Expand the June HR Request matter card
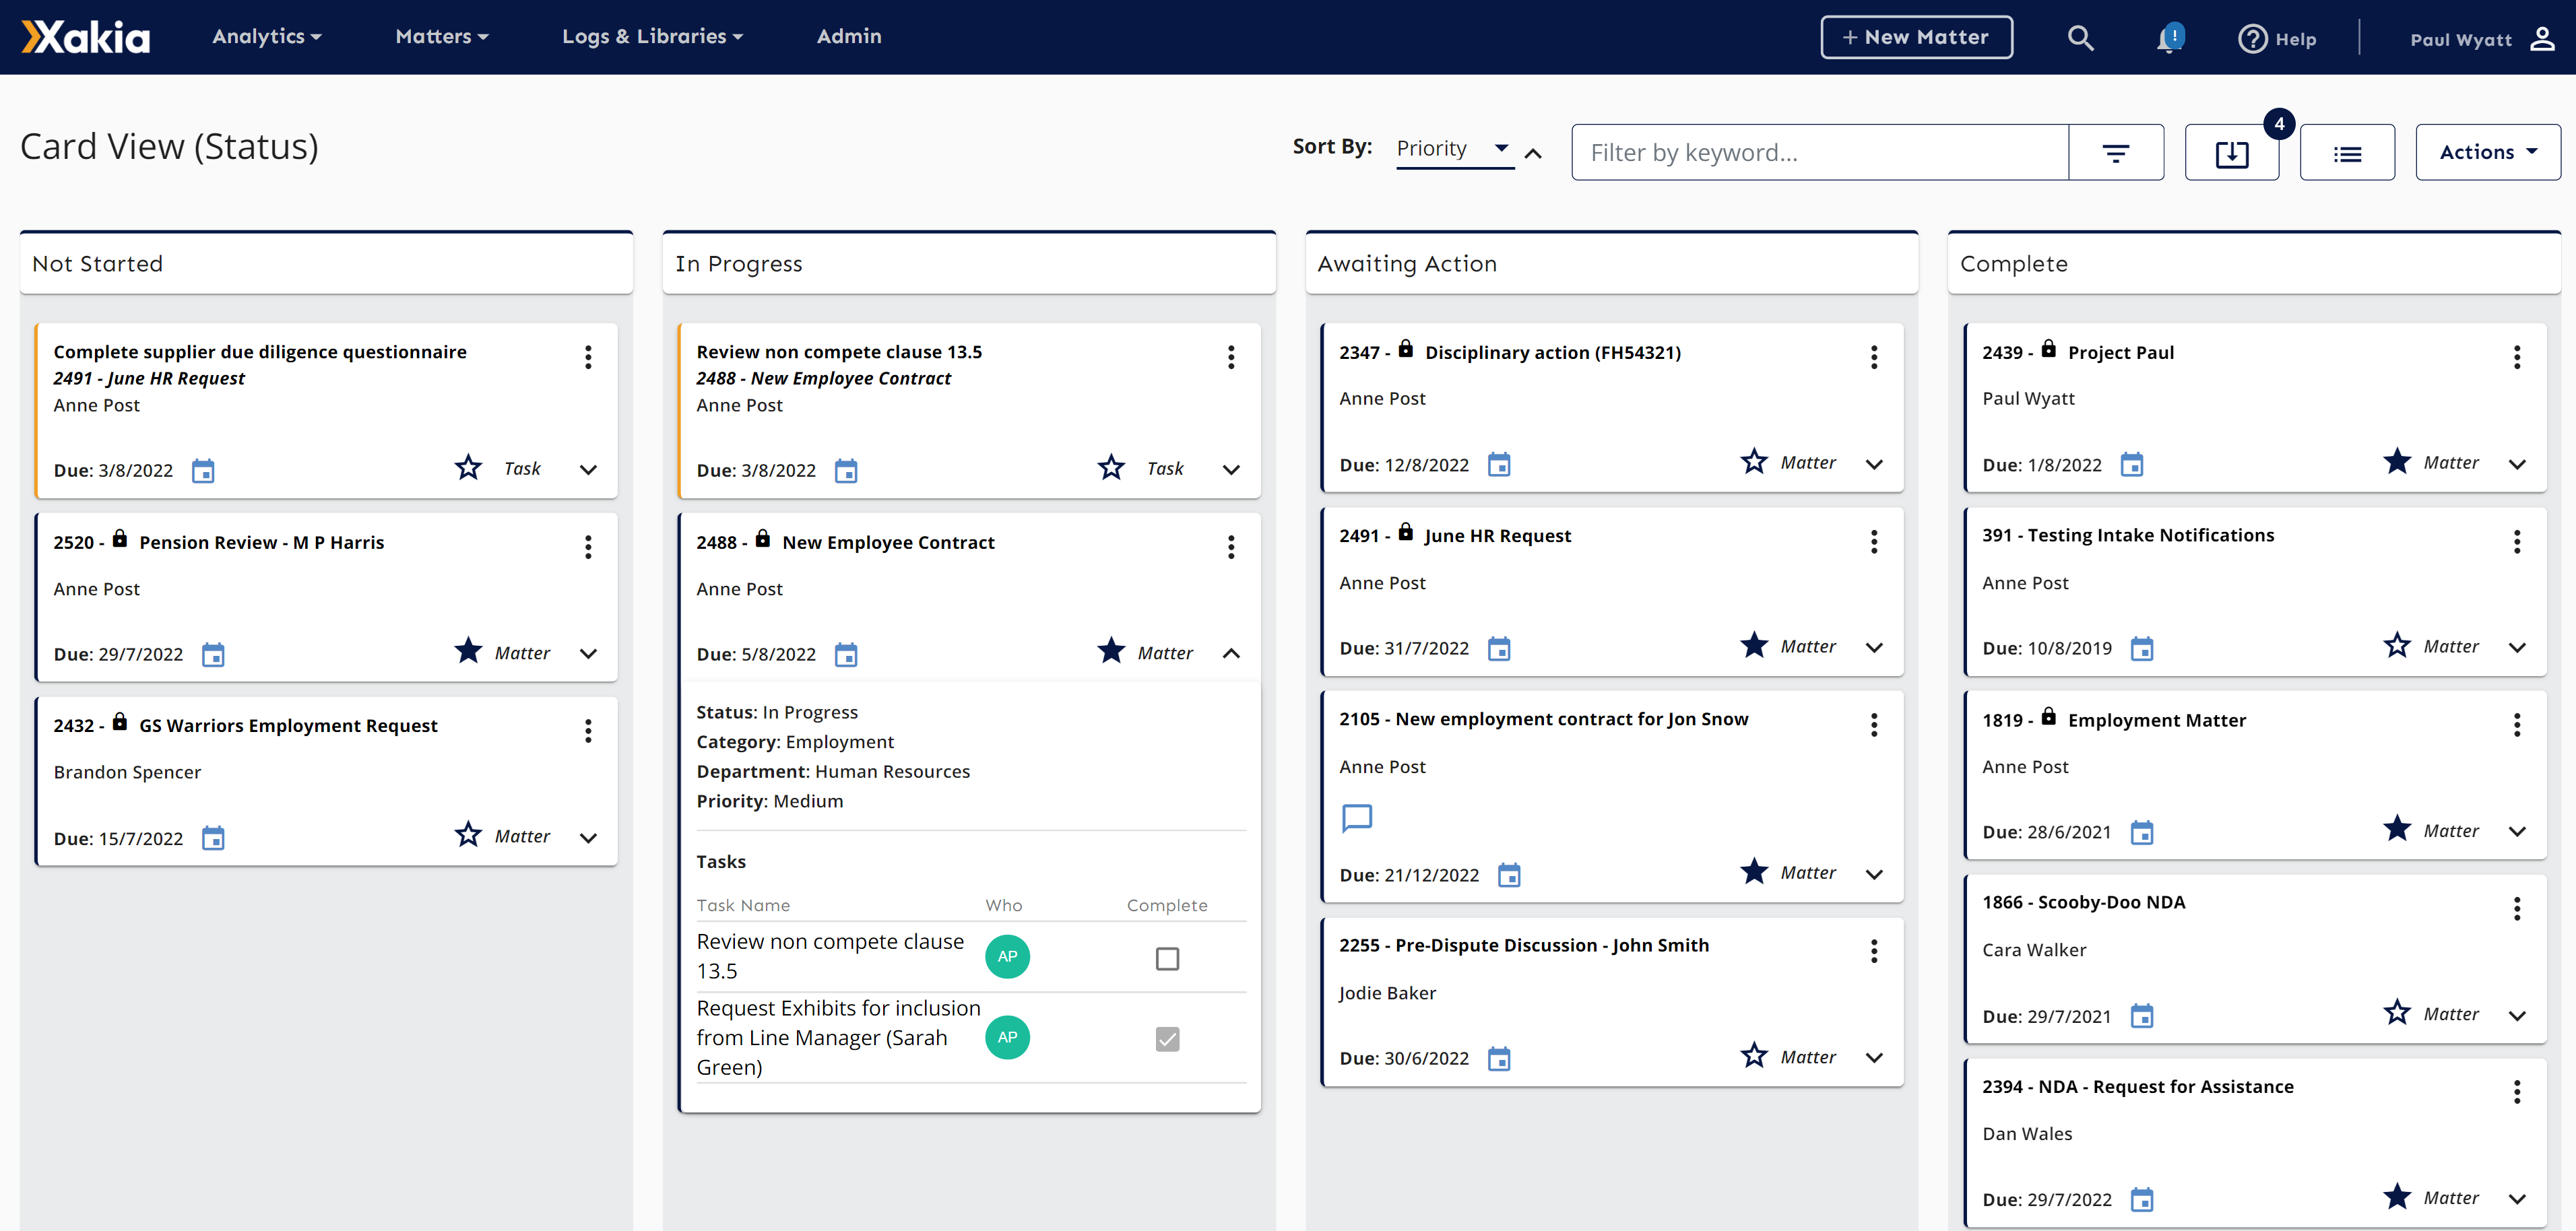The height and width of the screenshot is (1231, 2576). click(1874, 647)
